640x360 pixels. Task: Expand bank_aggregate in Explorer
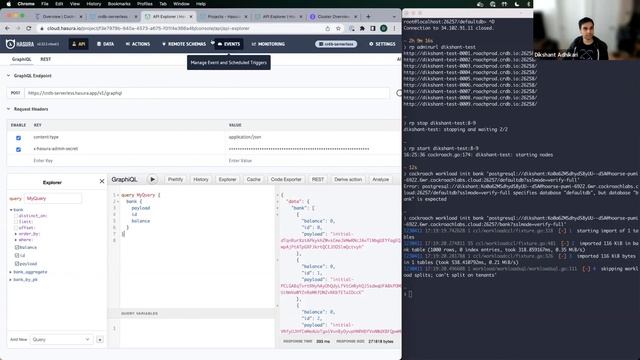click(11, 272)
